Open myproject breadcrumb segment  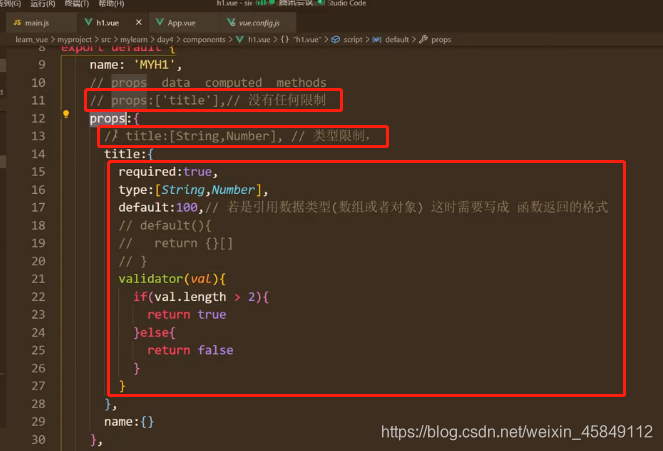[x=74, y=40]
